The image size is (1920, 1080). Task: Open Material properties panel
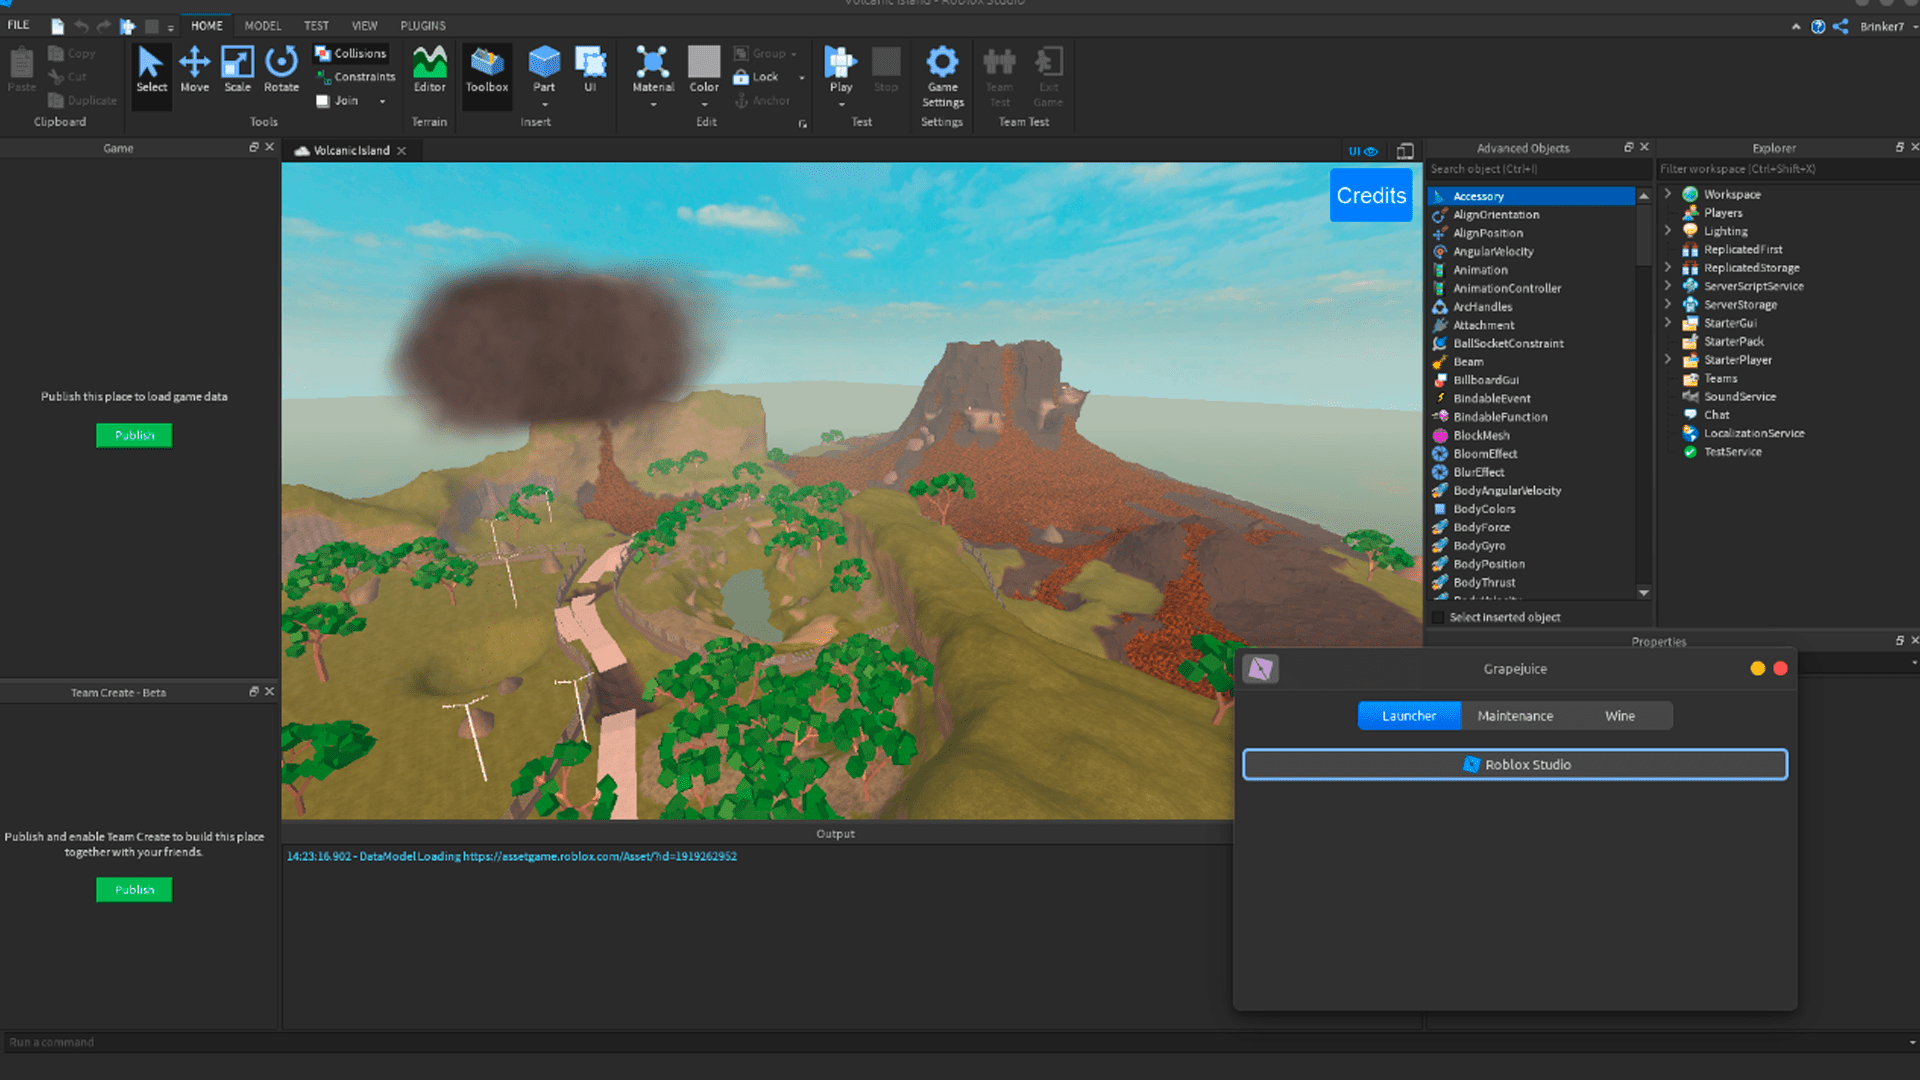651,74
